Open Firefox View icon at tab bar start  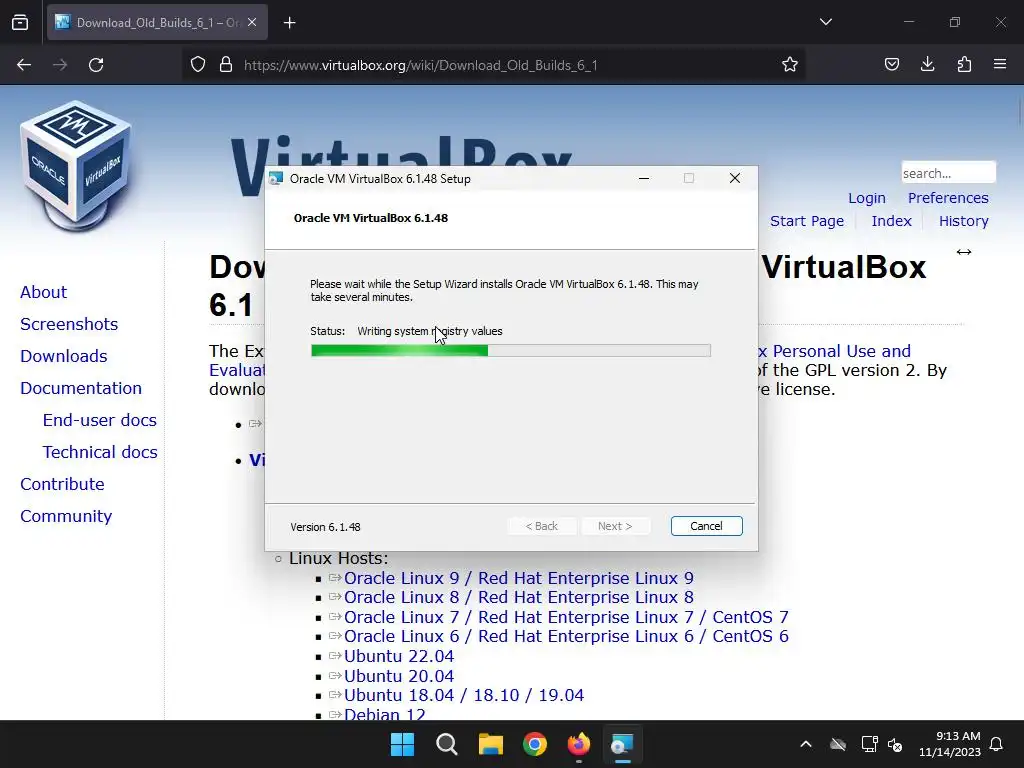20,23
